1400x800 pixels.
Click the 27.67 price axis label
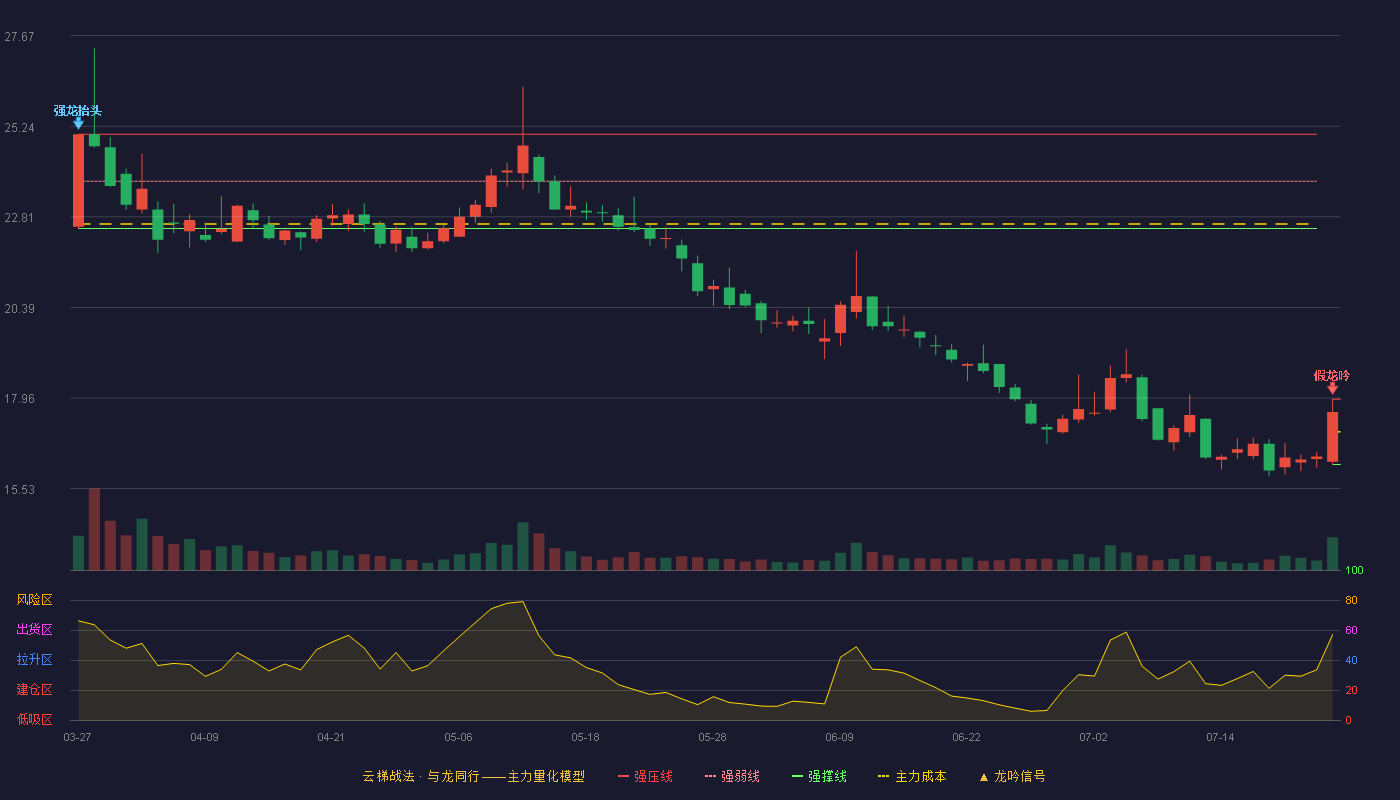19,37
